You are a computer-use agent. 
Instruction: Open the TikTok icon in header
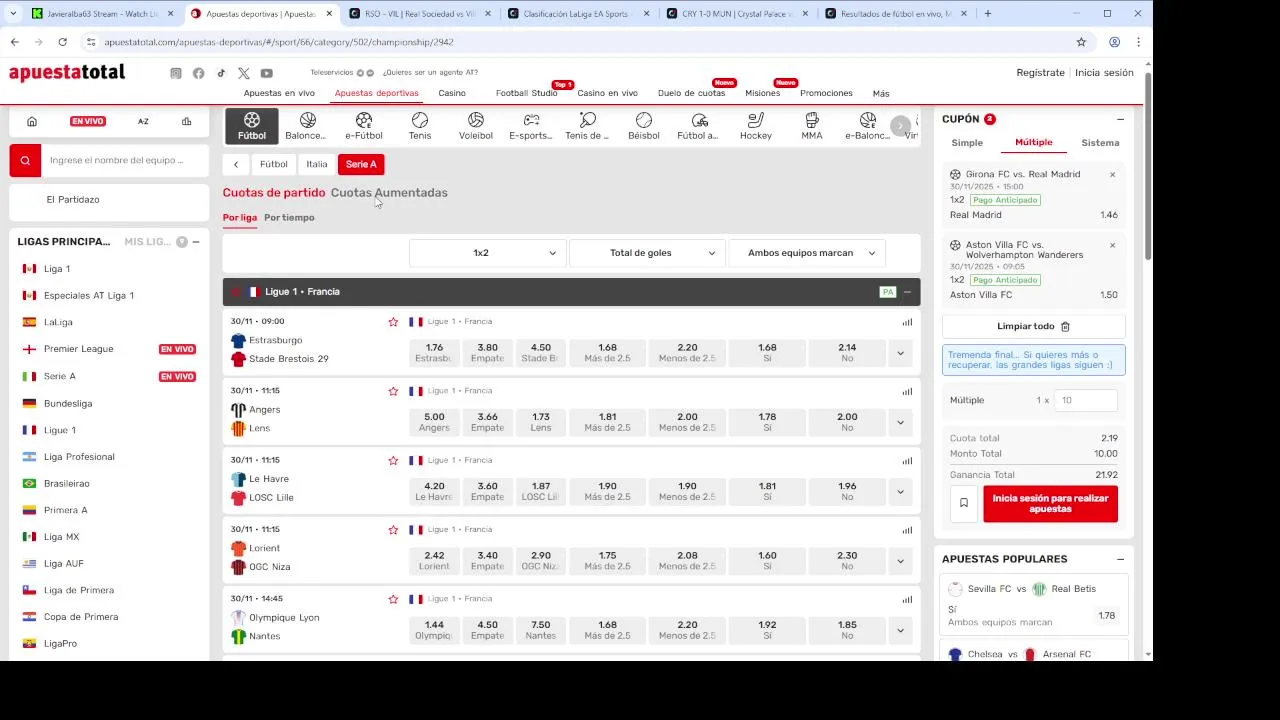221,73
